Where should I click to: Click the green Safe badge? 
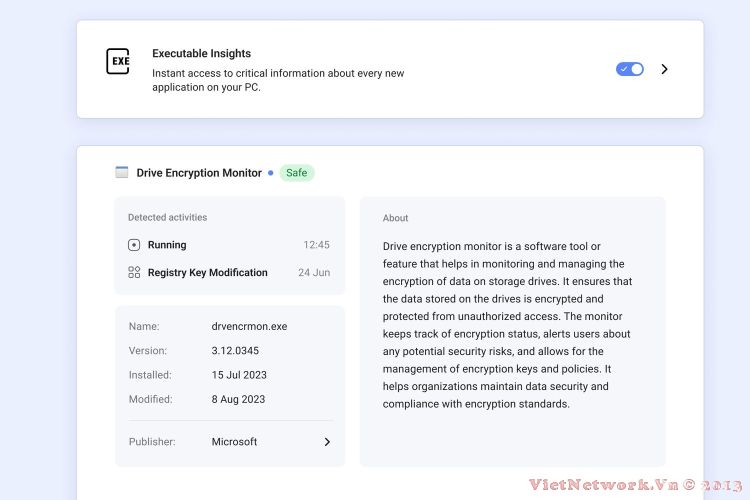point(297,173)
